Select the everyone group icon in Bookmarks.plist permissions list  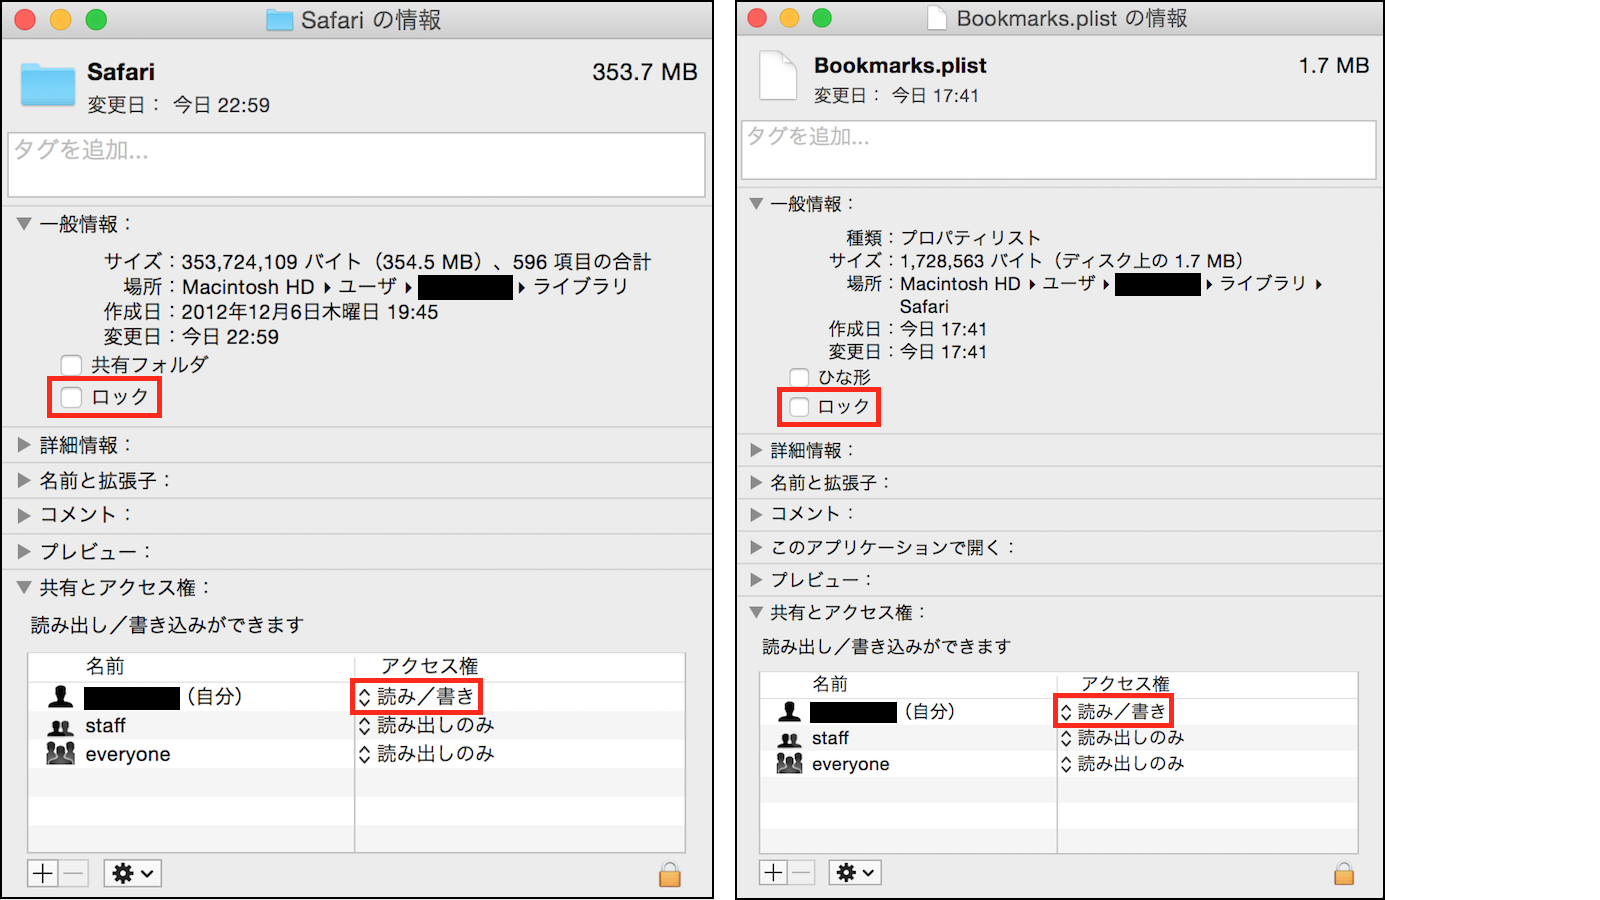[x=790, y=763]
